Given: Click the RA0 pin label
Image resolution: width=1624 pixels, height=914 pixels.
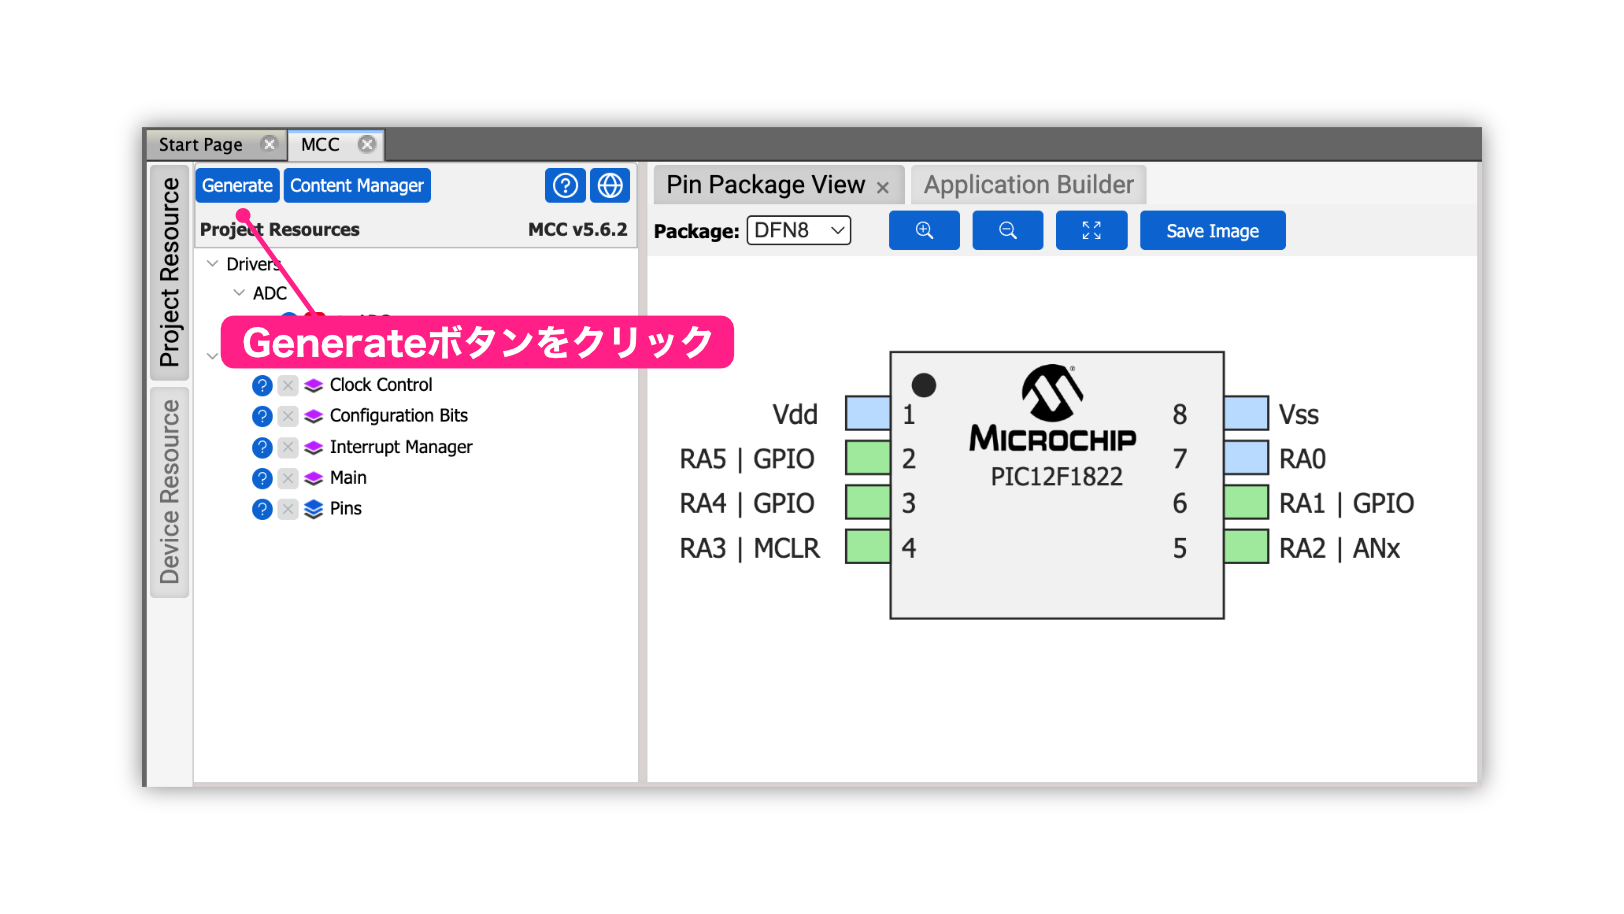Looking at the screenshot, I should point(1303,459).
